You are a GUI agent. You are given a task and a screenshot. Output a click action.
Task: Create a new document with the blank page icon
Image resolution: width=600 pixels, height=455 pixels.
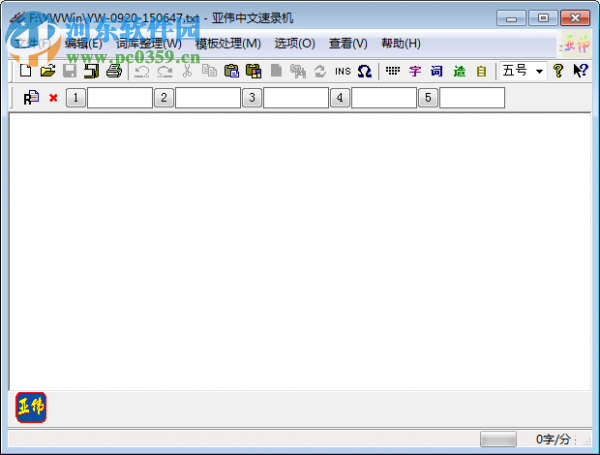tap(26, 71)
